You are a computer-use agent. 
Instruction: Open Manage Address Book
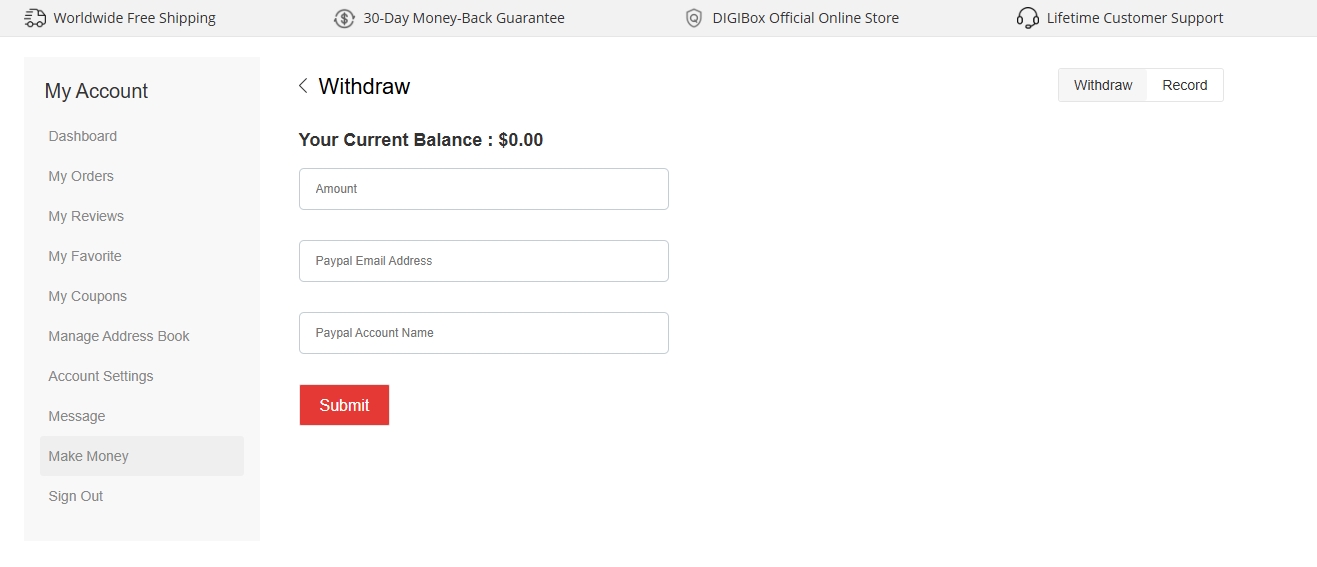119,336
